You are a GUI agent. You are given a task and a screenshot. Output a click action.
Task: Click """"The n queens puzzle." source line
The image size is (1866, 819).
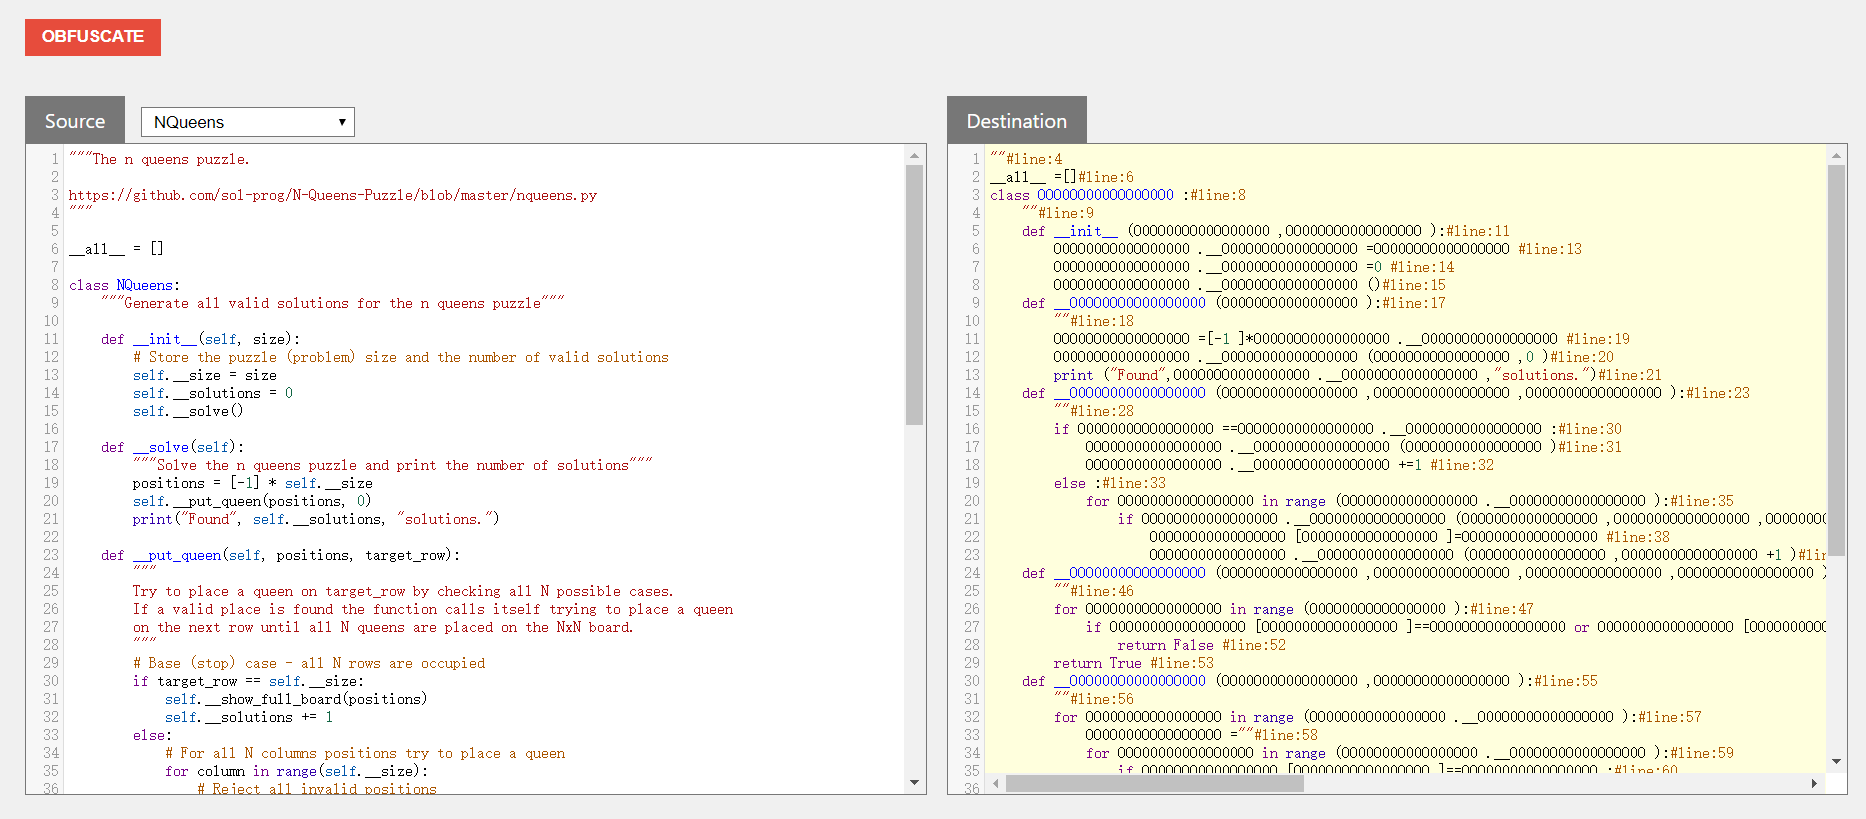[159, 159]
